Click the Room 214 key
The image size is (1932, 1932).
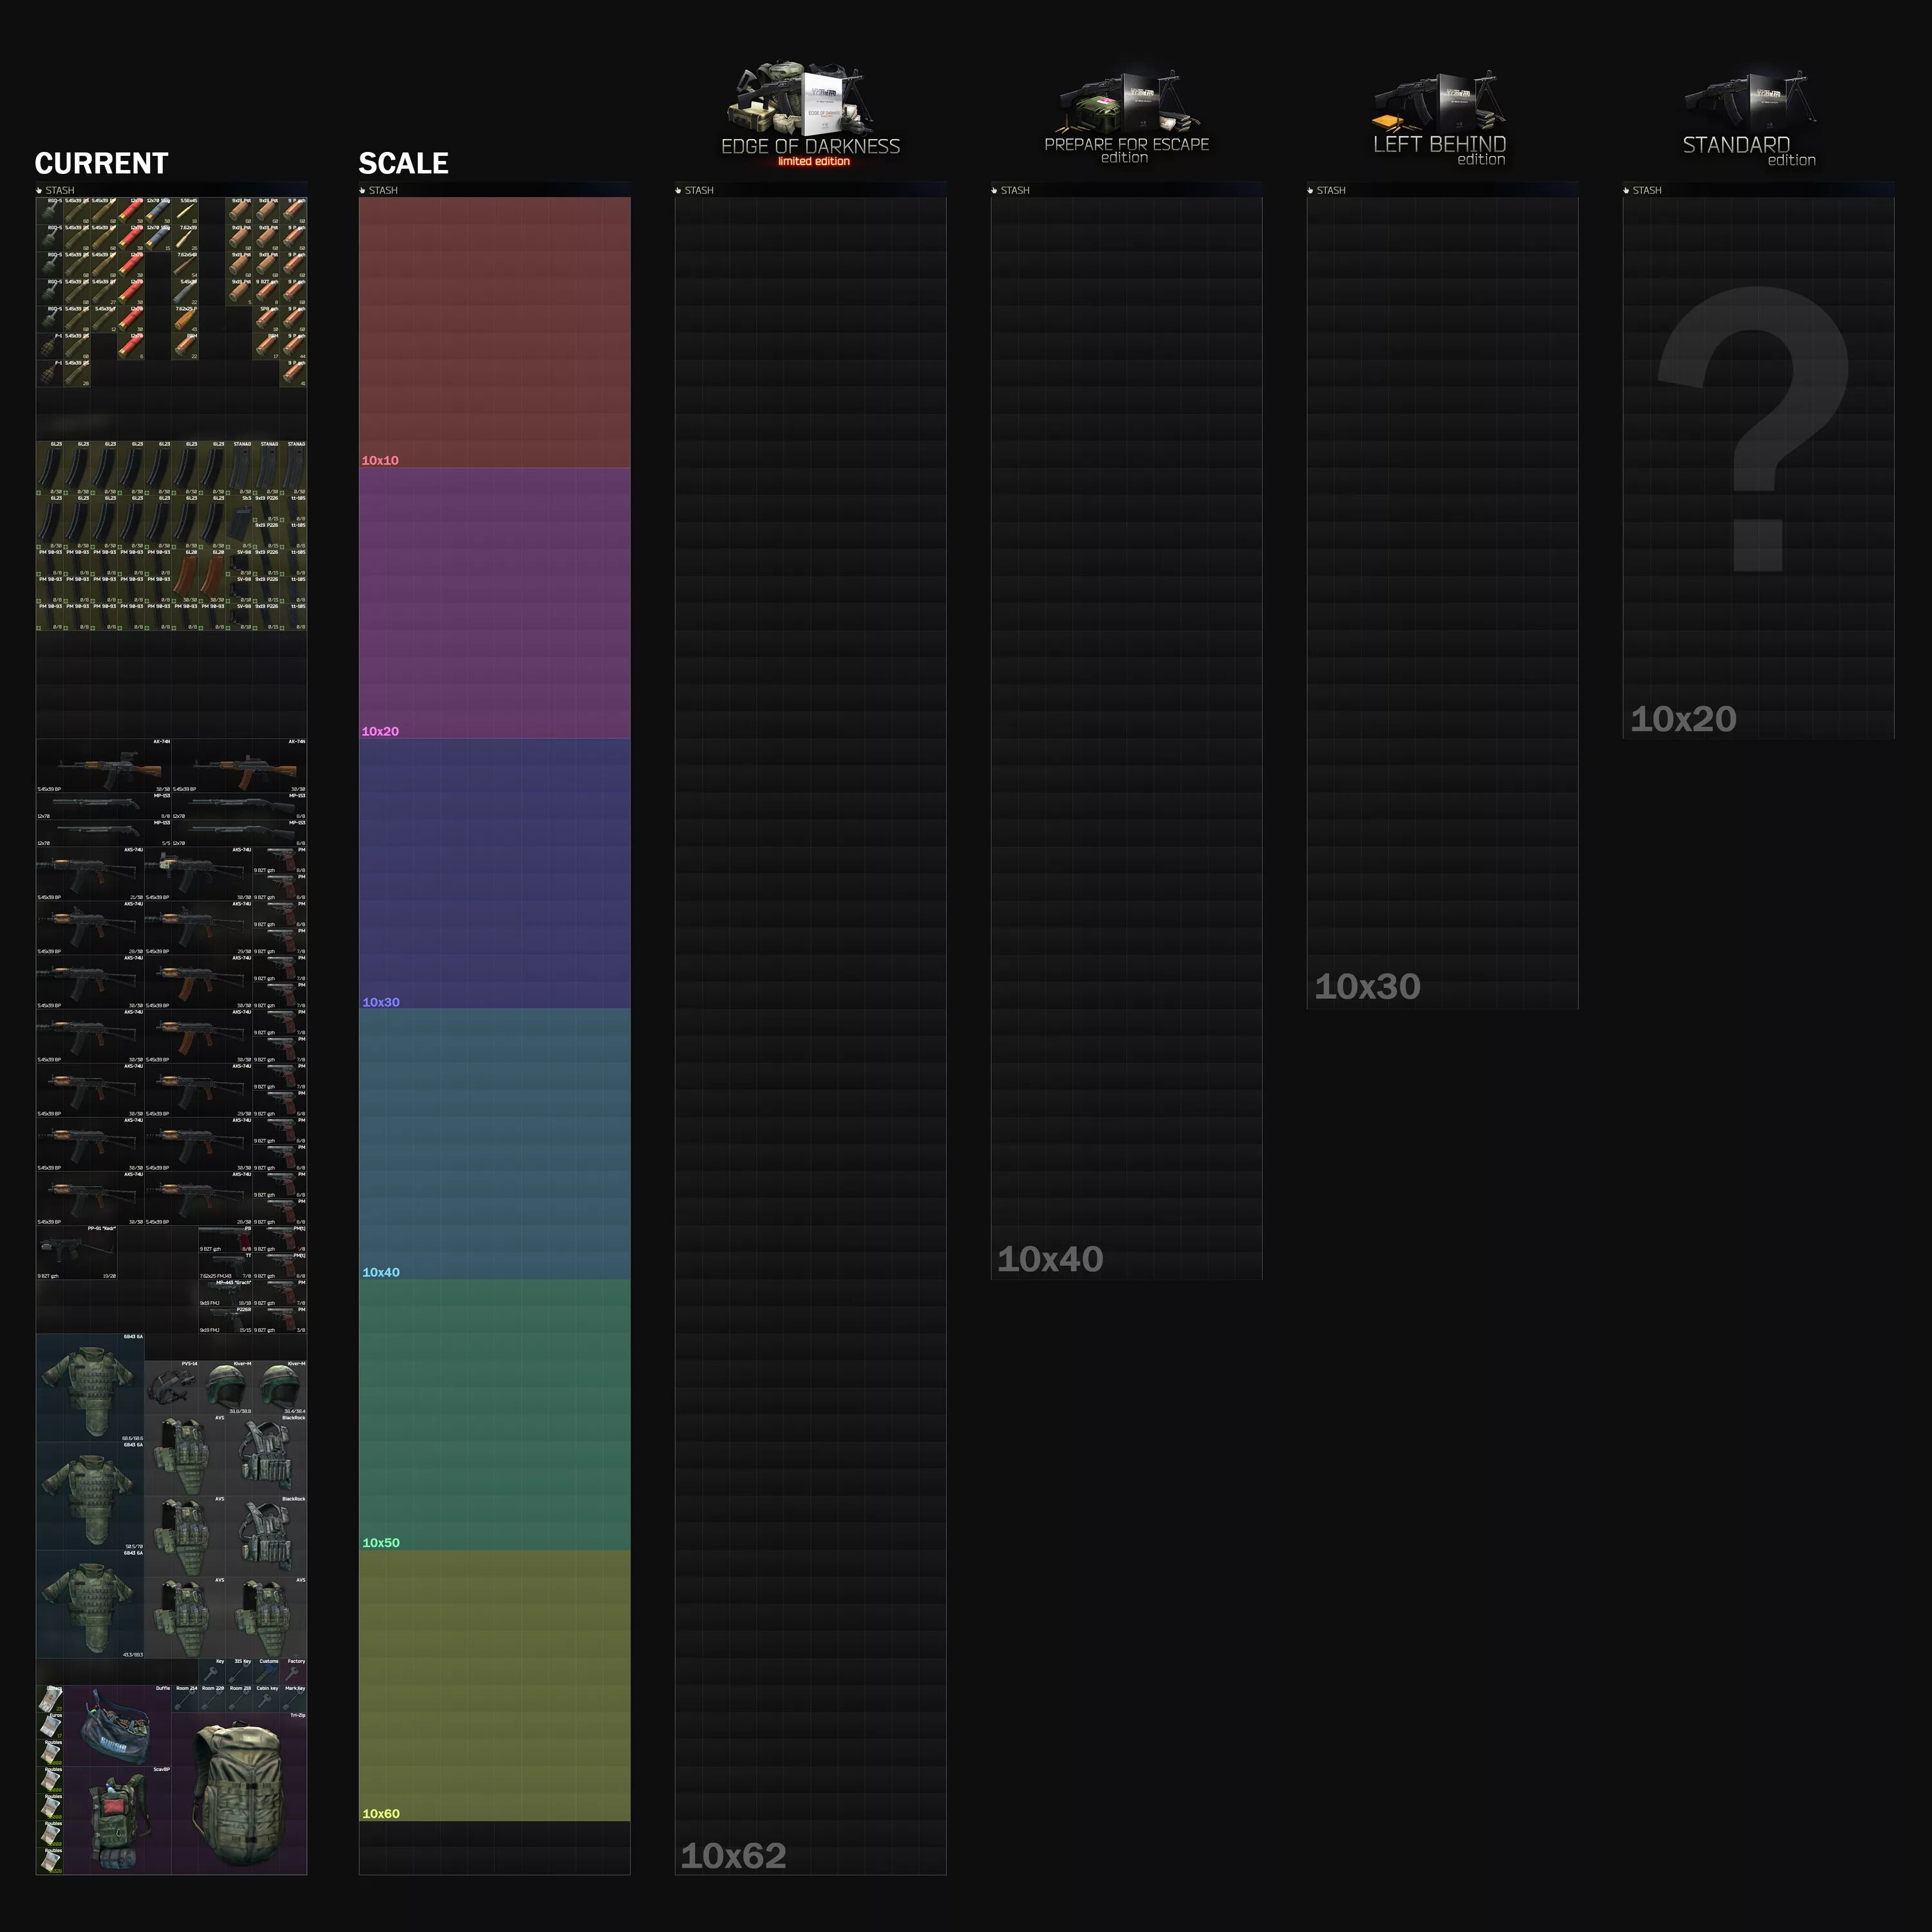click(185, 1698)
